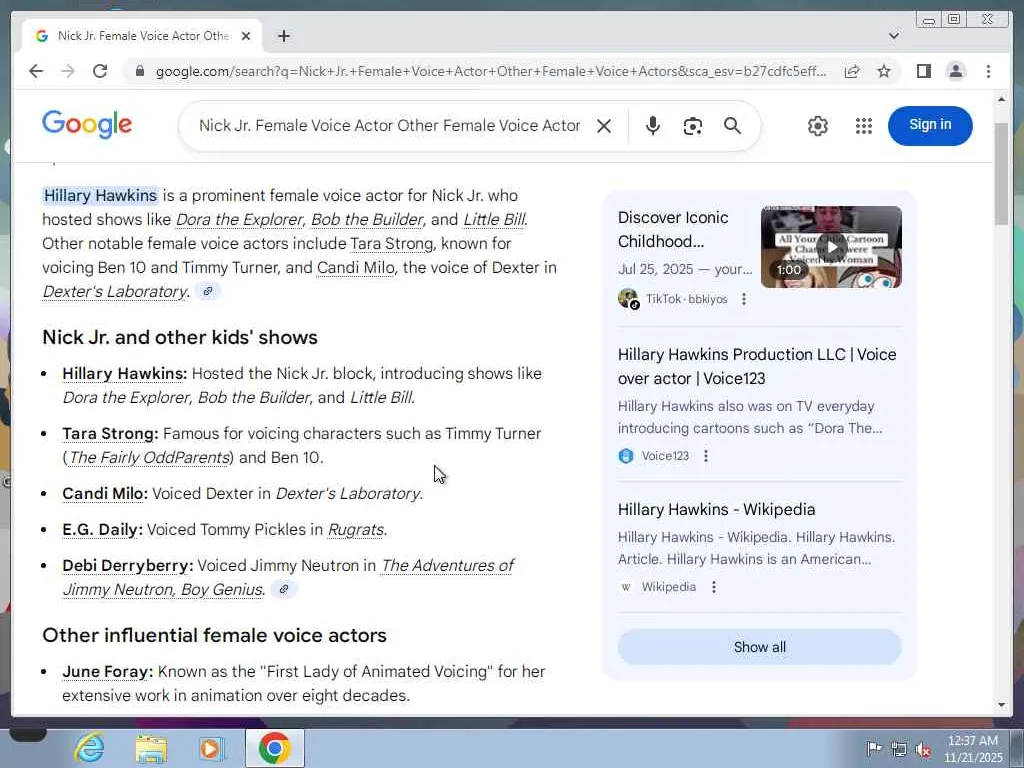The height and width of the screenshot is (768, 1024).
Task: Bookmark this tab with the star icon
Action: 884,71
